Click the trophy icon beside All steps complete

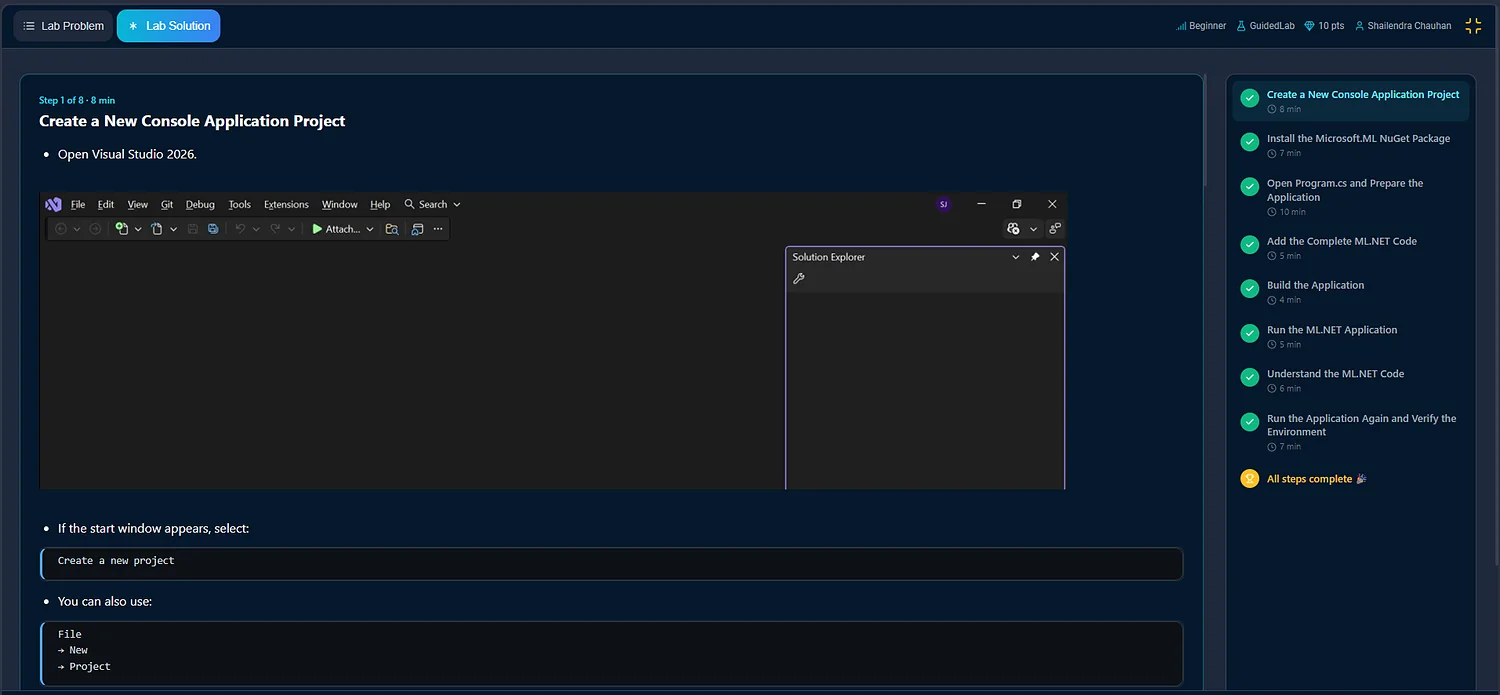point(1249,478)
